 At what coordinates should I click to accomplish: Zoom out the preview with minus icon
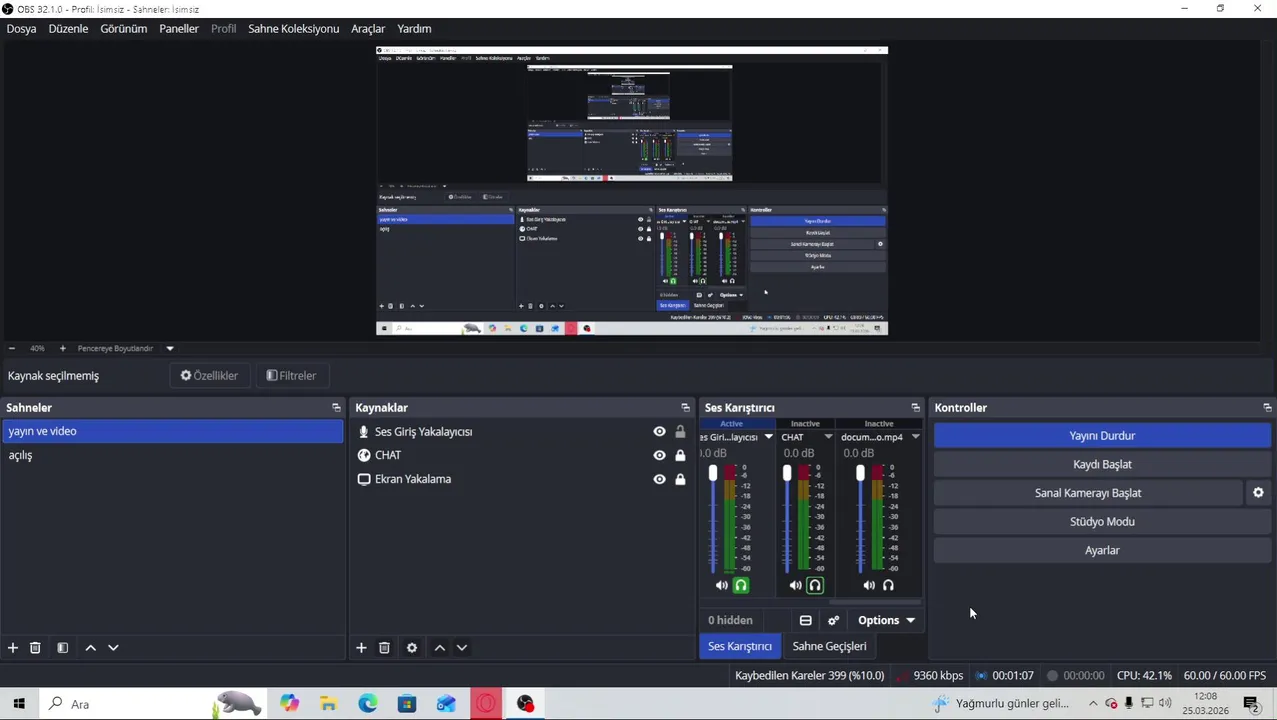(11, 348)
